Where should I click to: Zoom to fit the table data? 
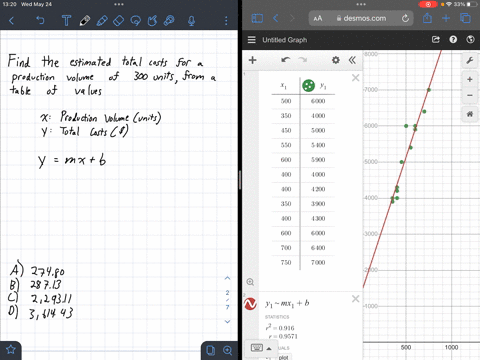(250, 282)
